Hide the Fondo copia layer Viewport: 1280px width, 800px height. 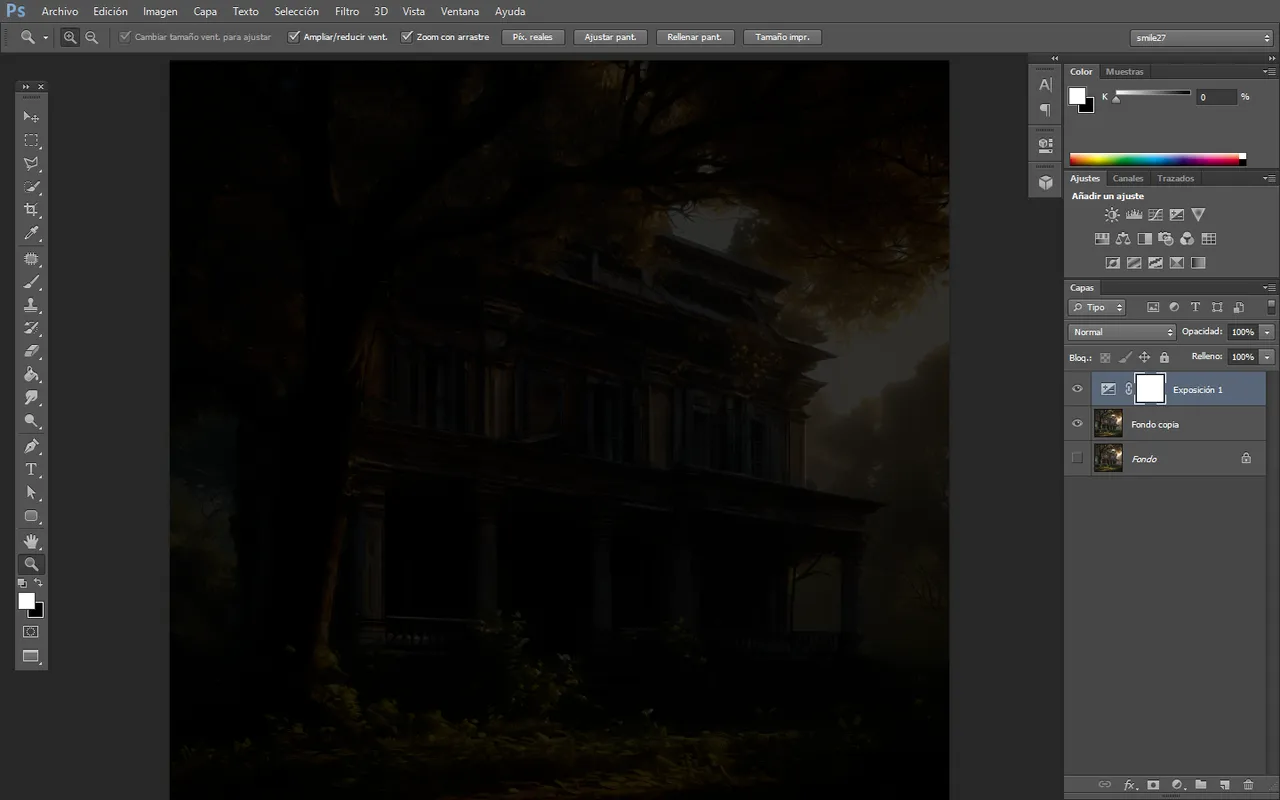click(x=1077, y=423)
